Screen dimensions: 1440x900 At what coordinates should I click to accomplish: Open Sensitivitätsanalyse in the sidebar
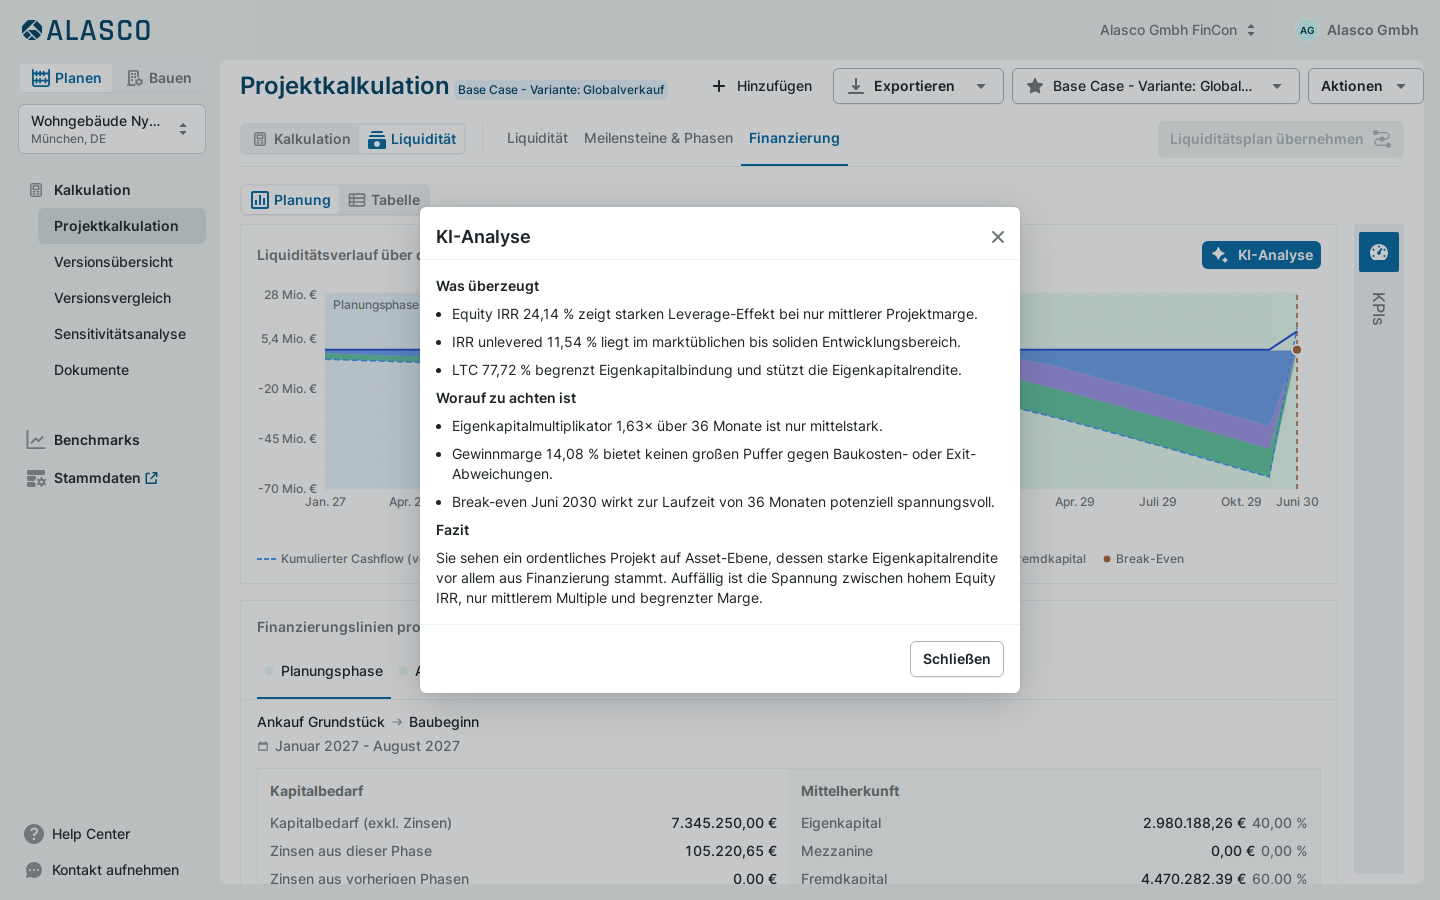pos(122,334)
